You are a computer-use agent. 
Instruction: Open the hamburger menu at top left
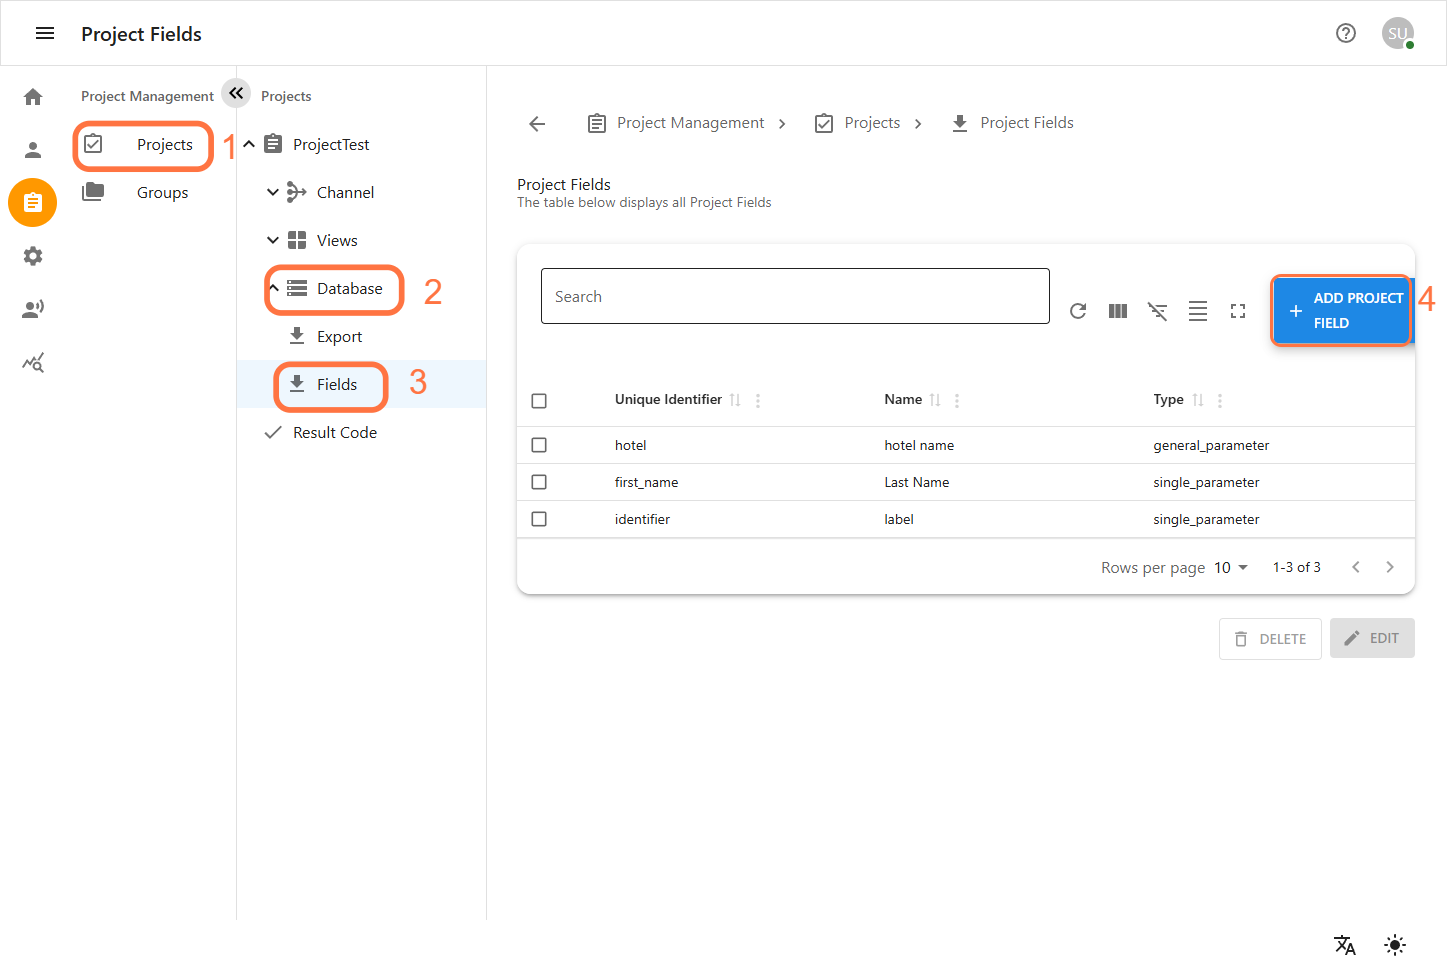(x=45, y=32)
